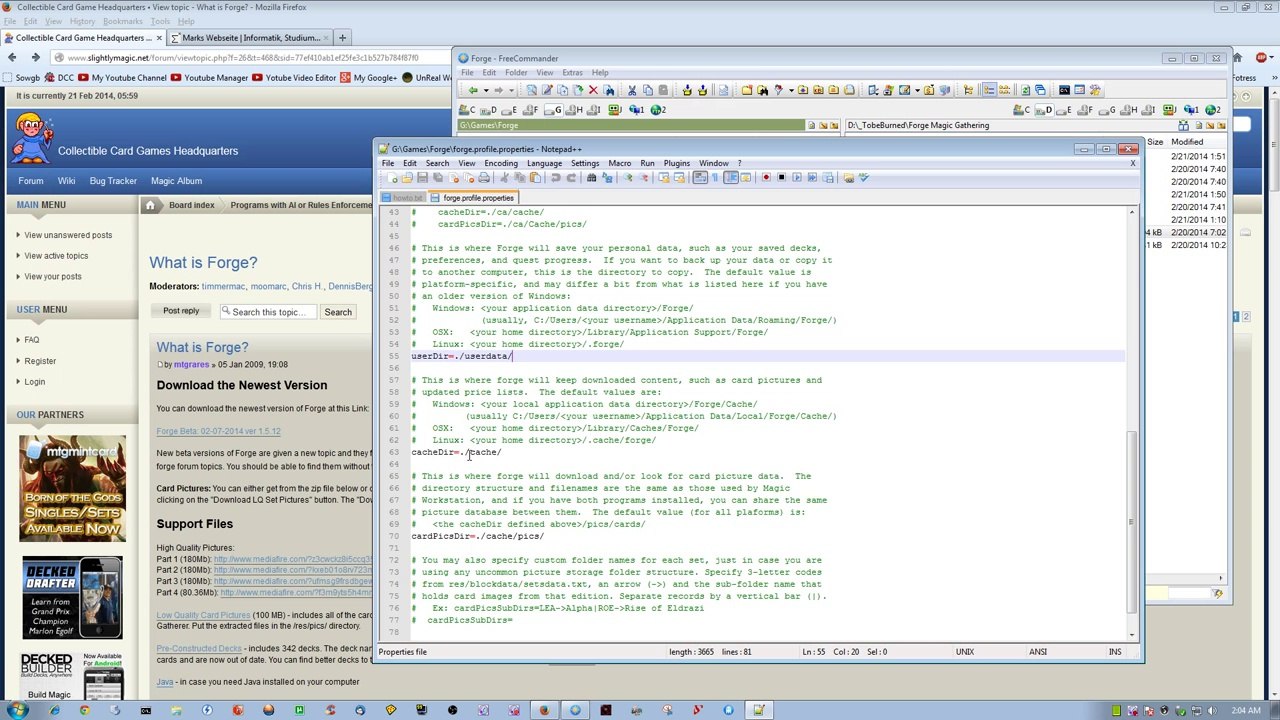Click the Cut scissors icon in Notepad++
The height and width of the screenshot is (720, 1280).
(x=505, y=178)
